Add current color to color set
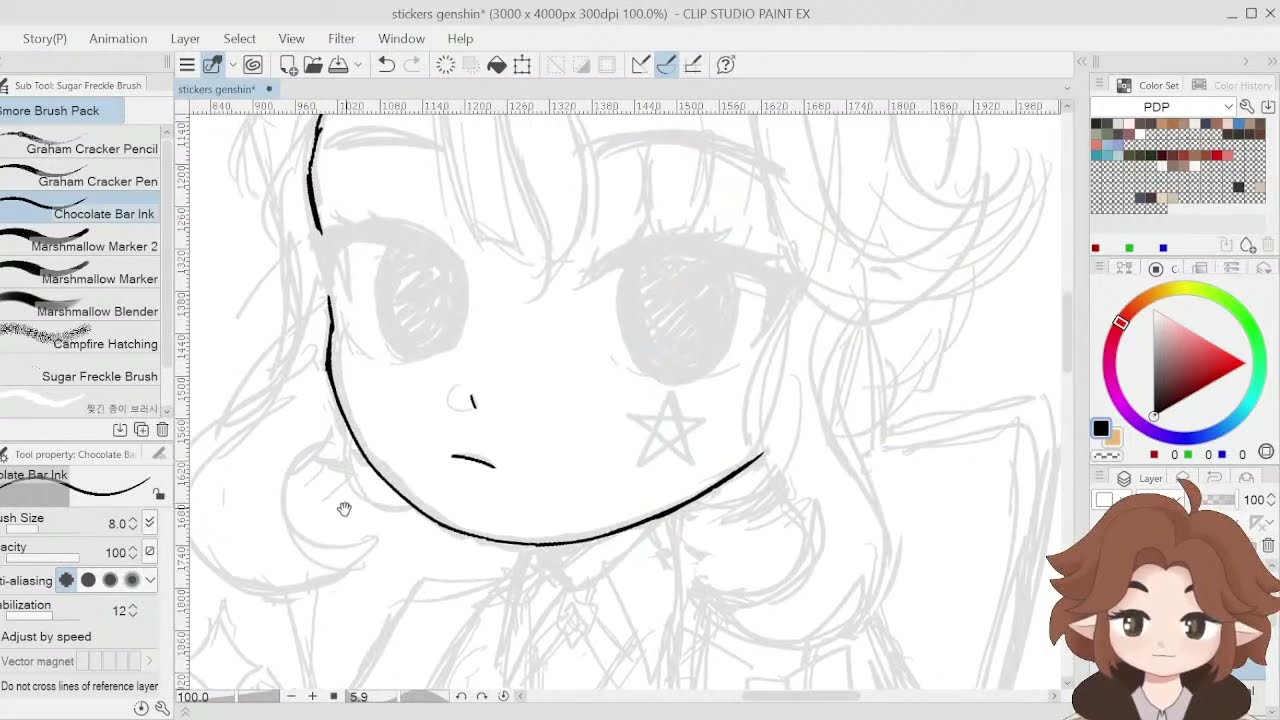Screen dimensions: 1280x720 tap(1248, 246)
